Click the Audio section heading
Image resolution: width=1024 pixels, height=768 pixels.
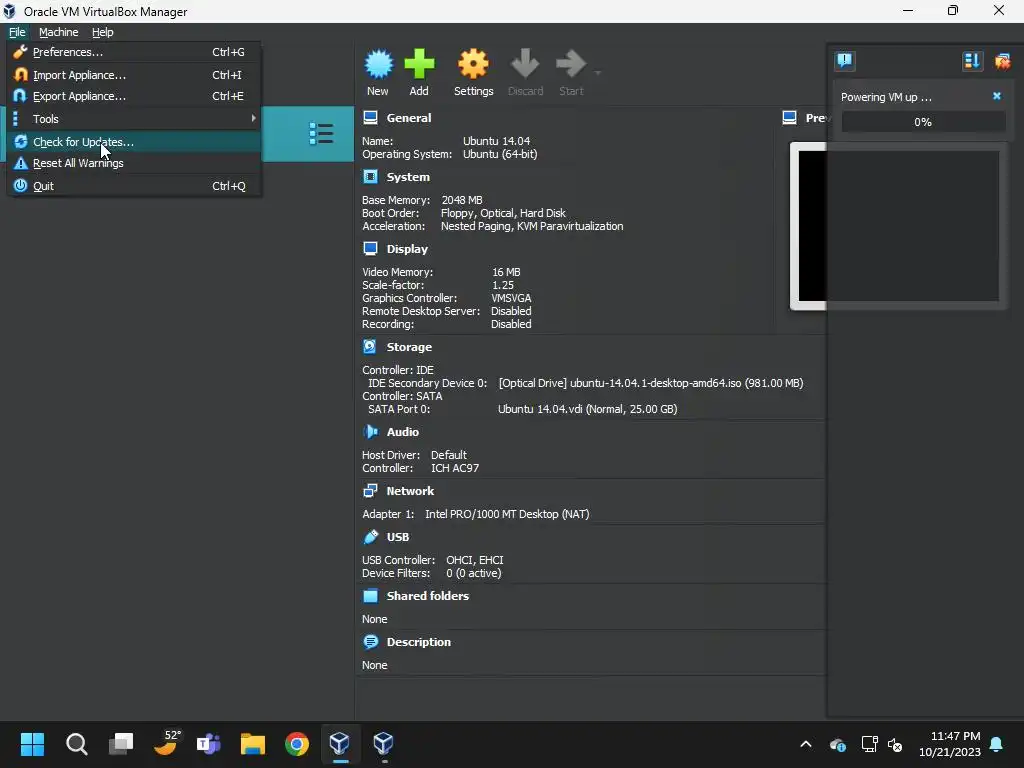[402, 431]
